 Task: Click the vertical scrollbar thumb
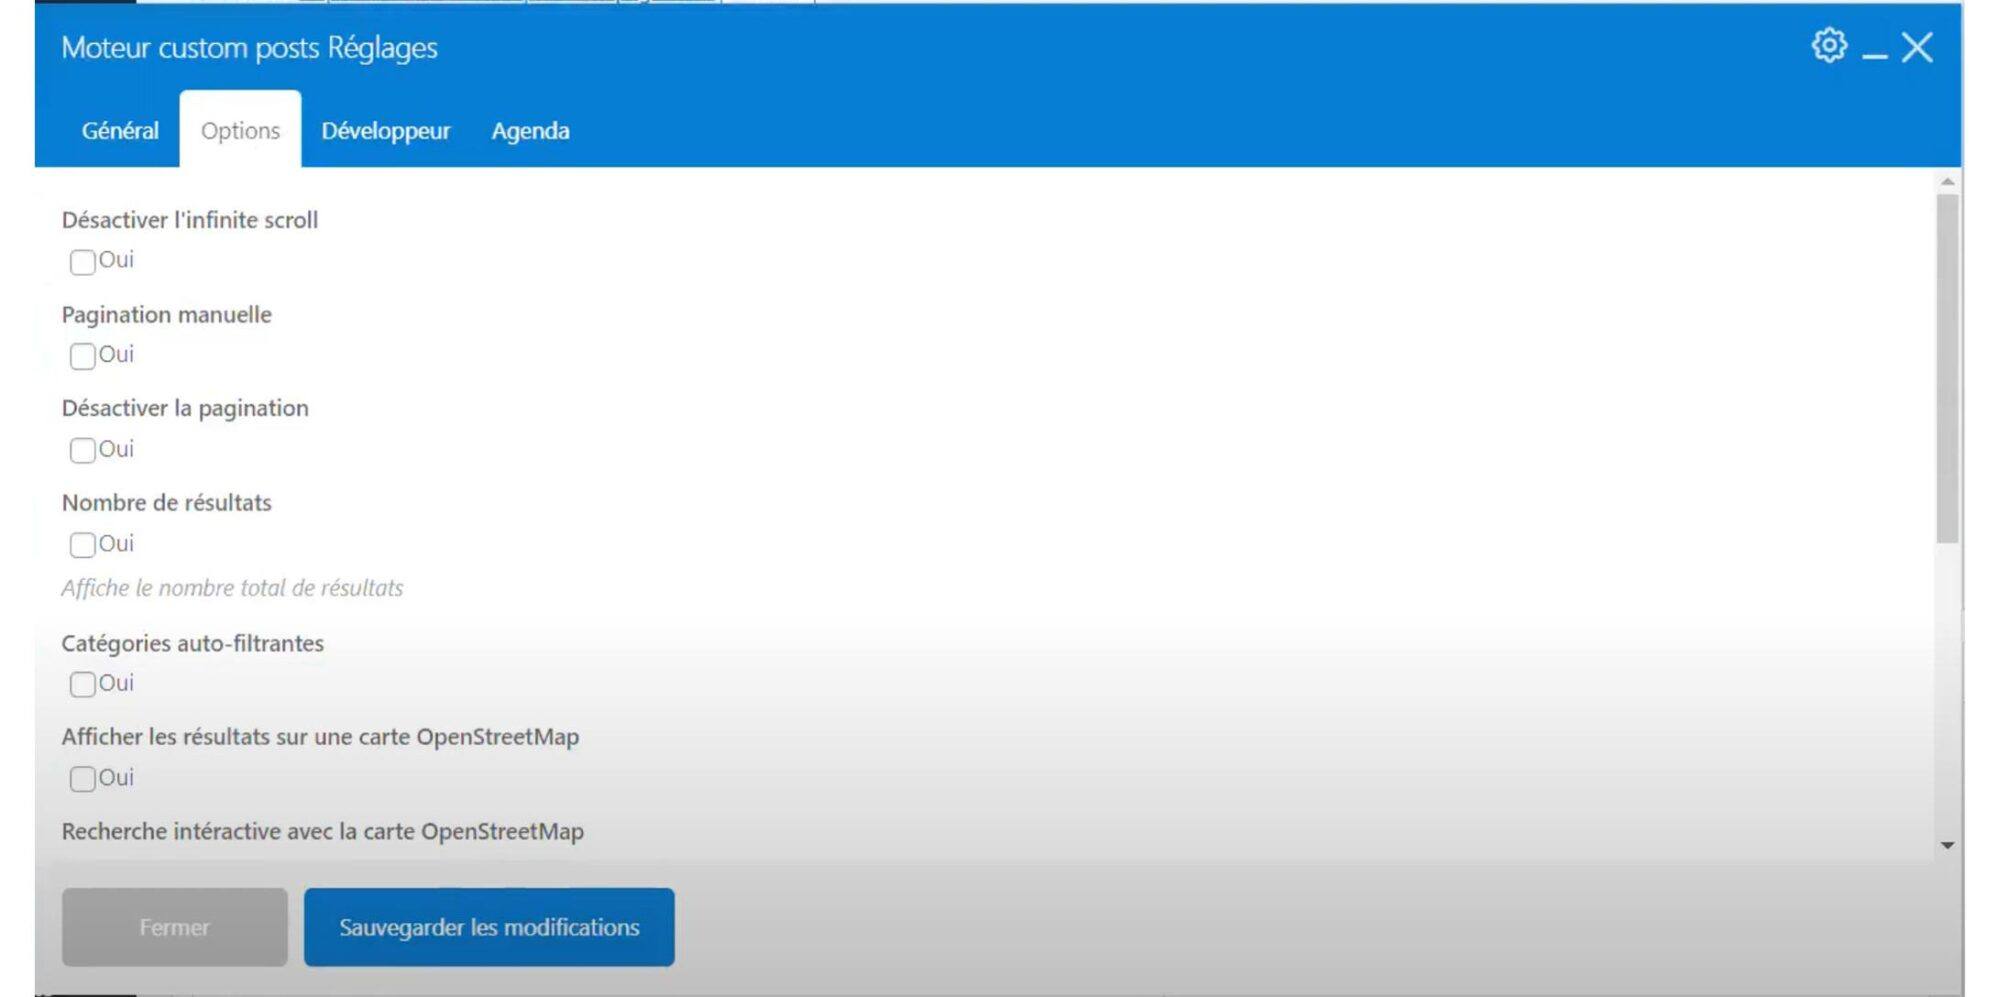1947,368
